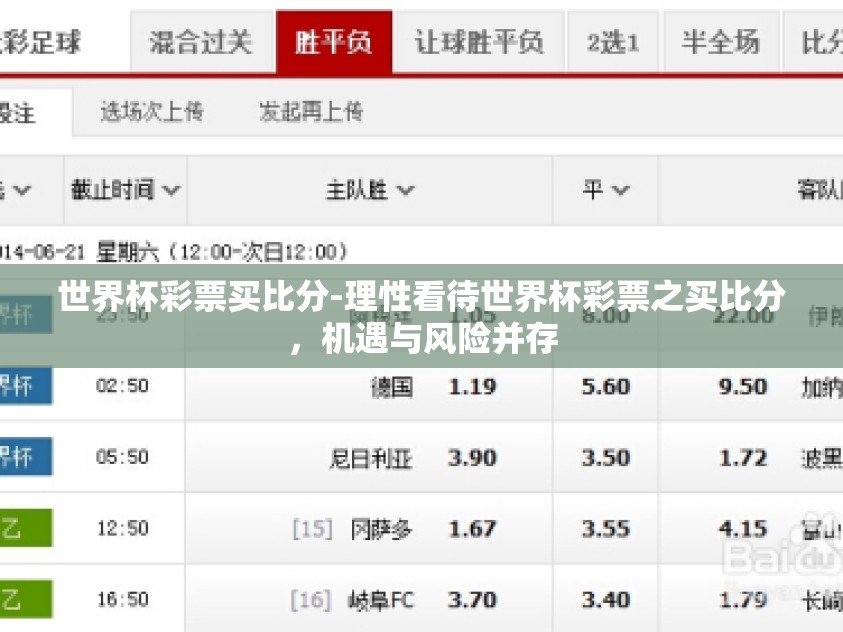Screen dimensions: 843x632
Task: Pick 尼日利亚 home win odds 3.90
Action: click(x=472, y=458)
